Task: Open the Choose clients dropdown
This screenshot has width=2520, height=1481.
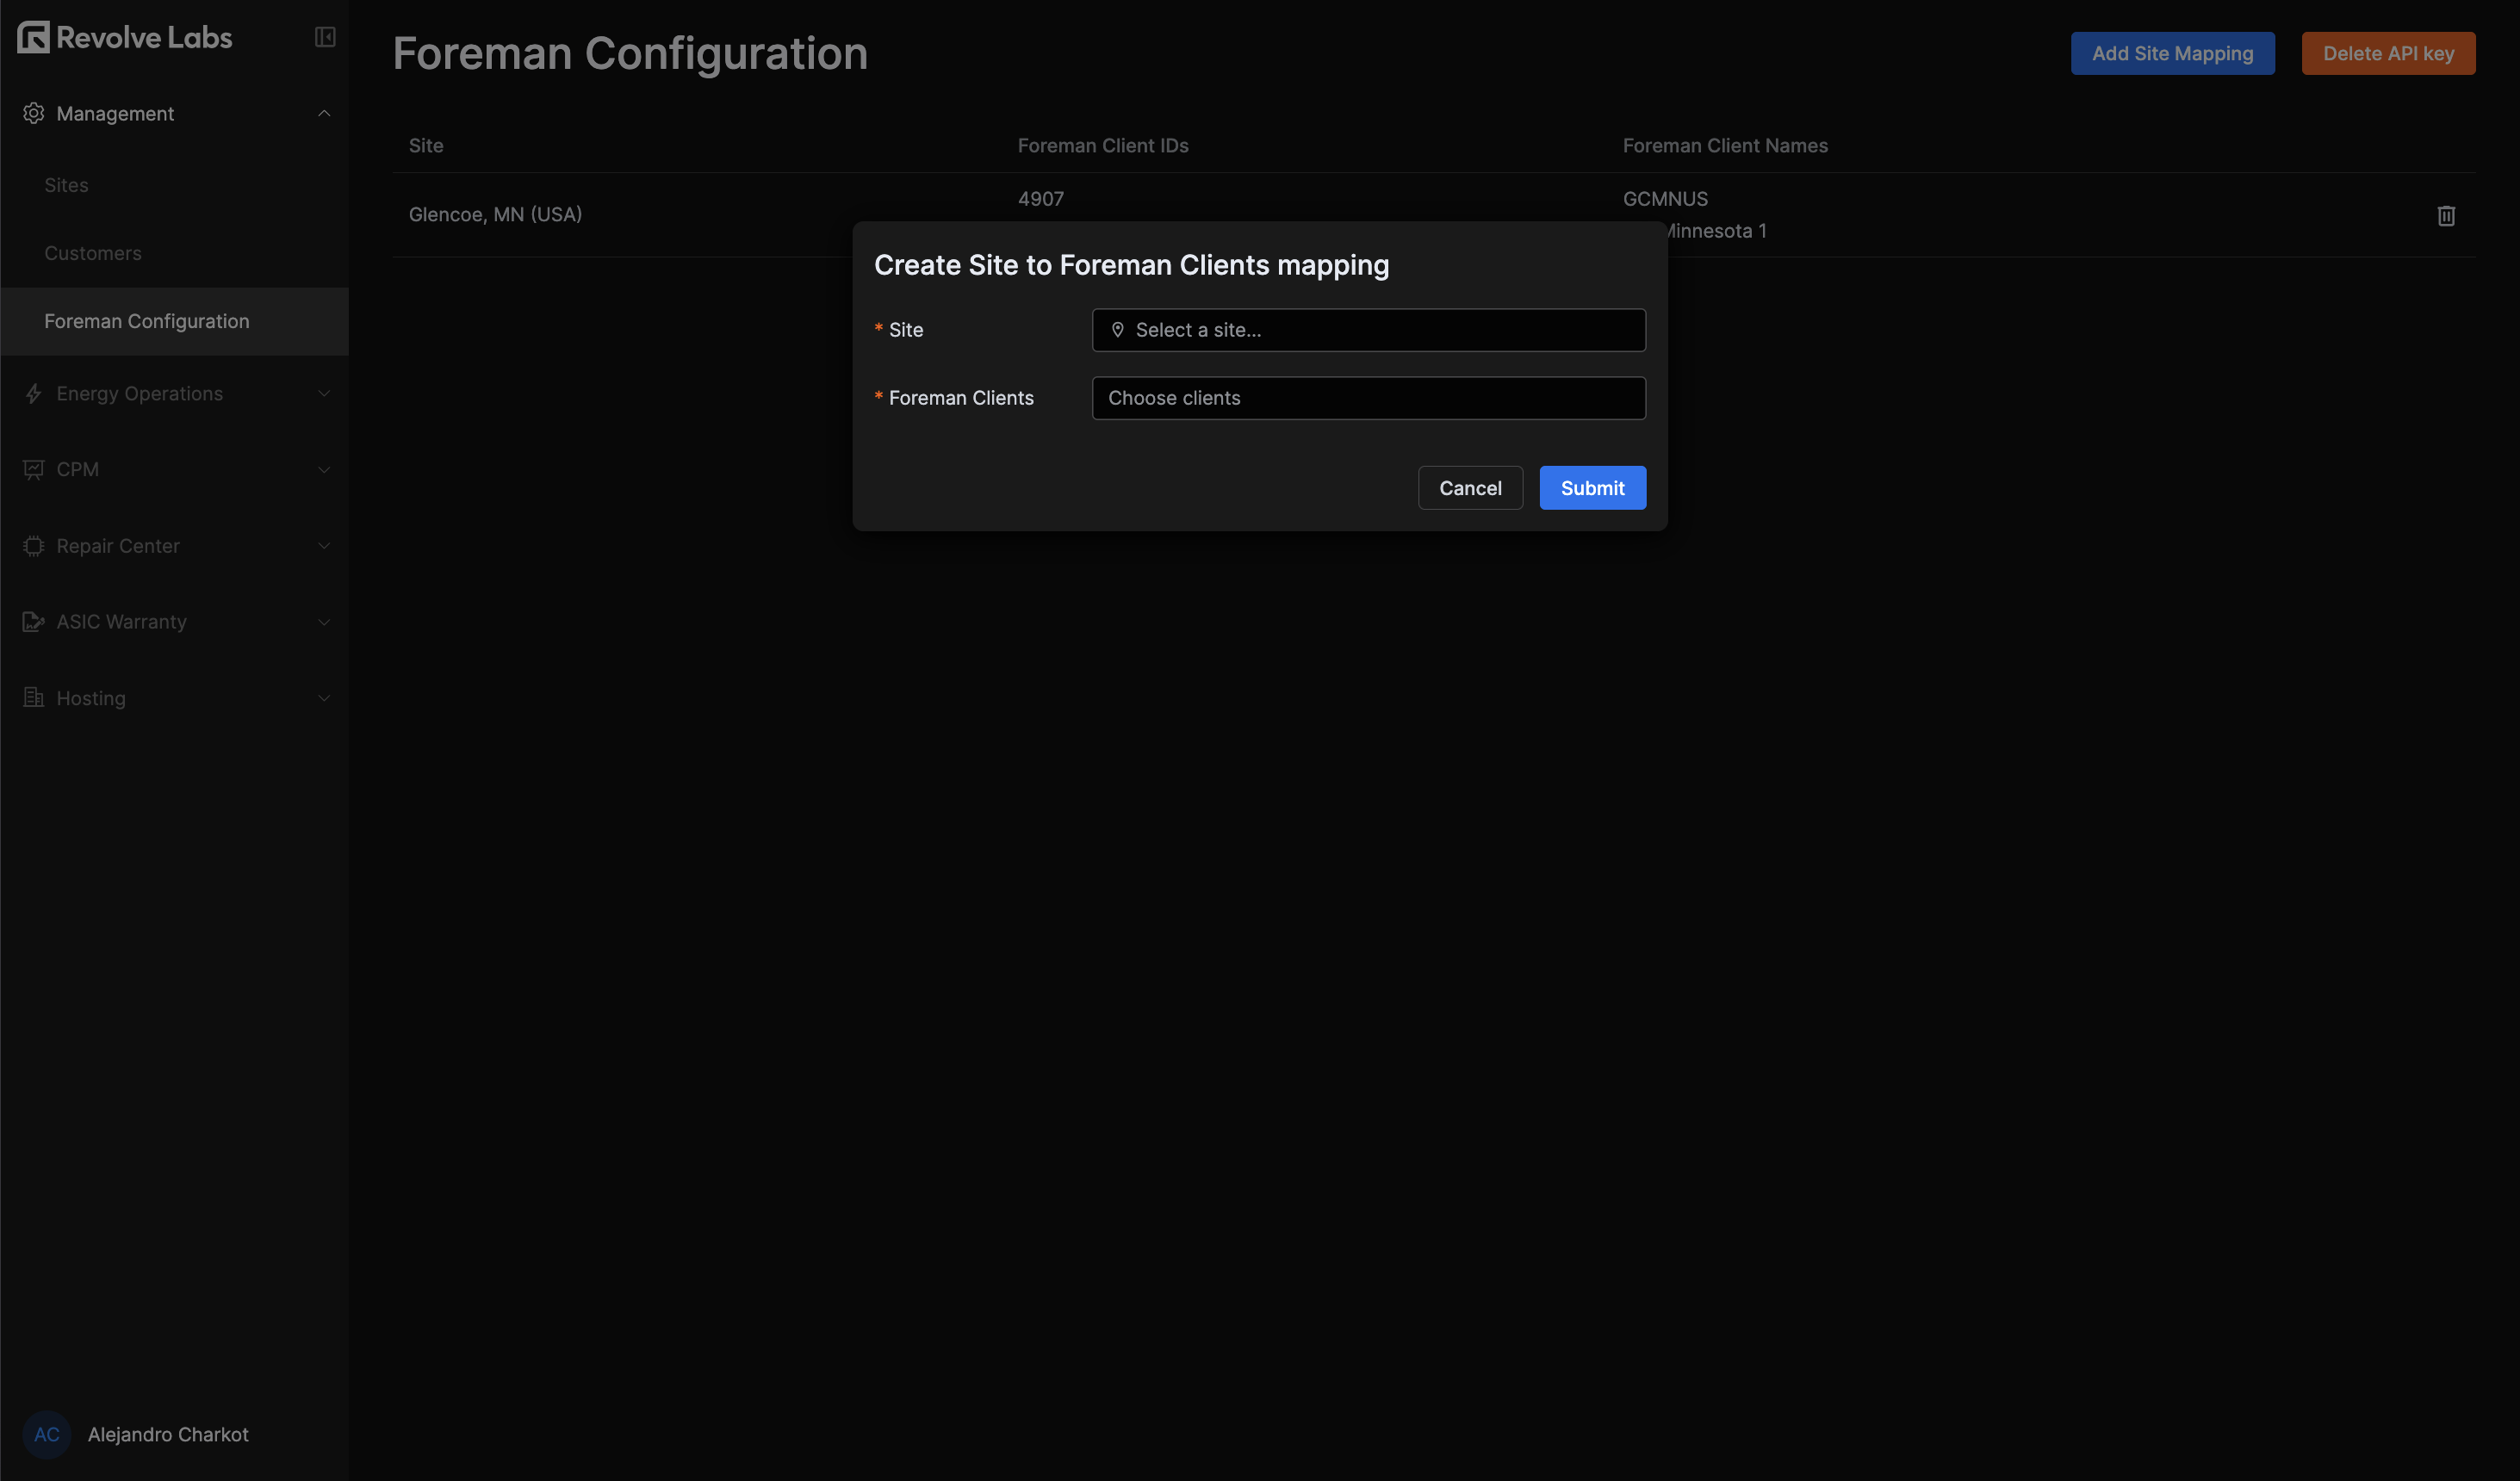Action: (1368, 398)
